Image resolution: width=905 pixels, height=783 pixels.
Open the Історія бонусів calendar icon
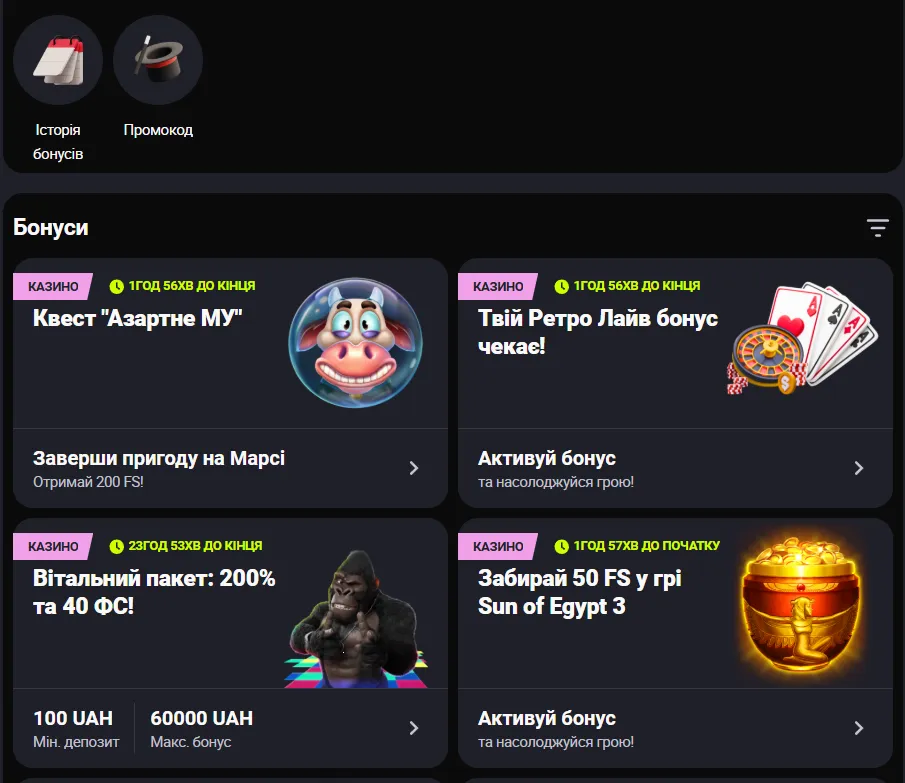tap(58, 60)
